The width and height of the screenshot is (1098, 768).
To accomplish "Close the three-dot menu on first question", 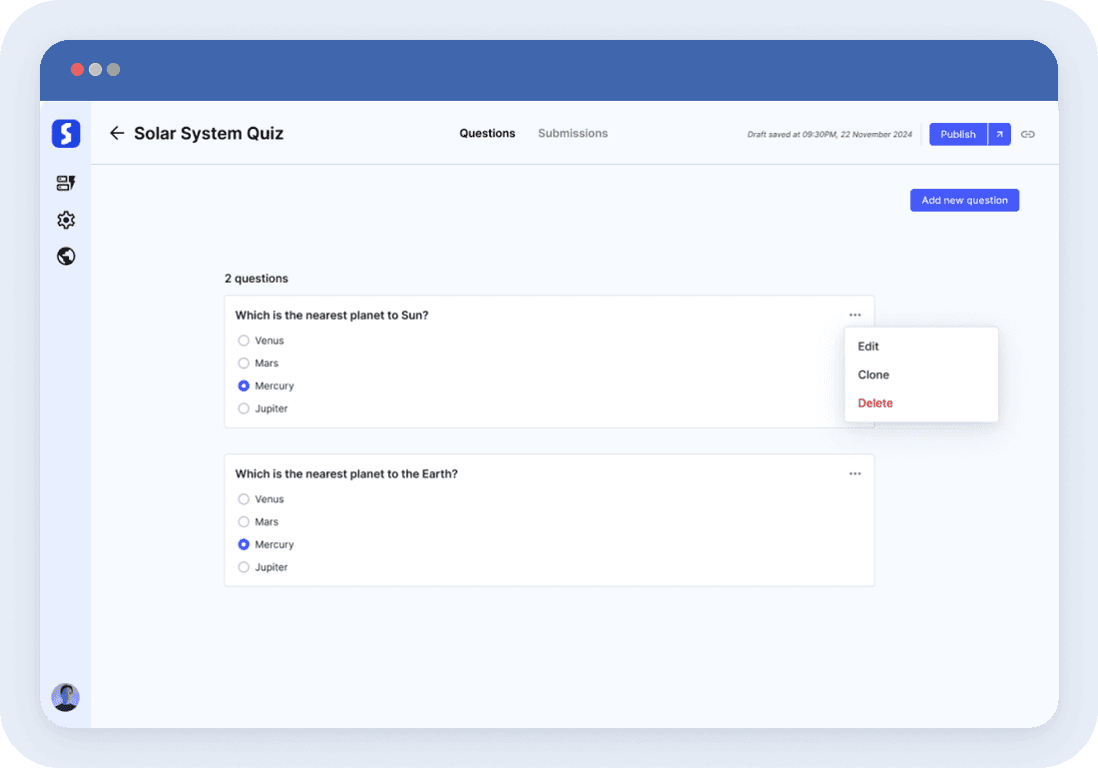I will tap(855, 315).
